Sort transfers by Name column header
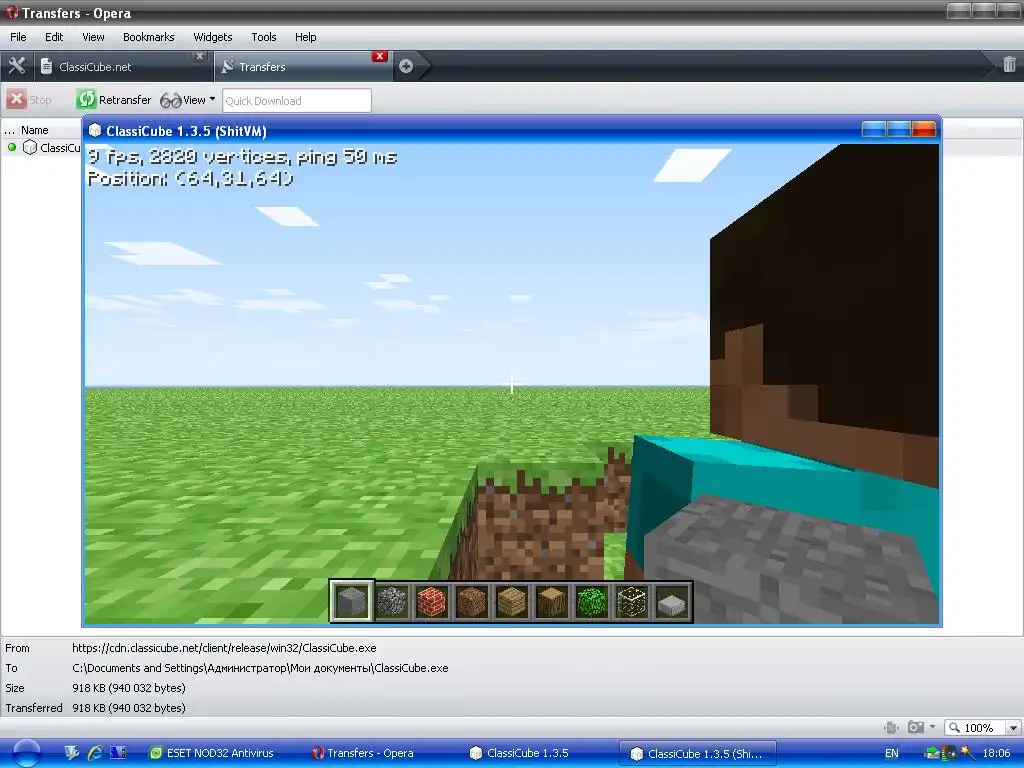The height and width of the screenshot is (768, 1024). 34,130
